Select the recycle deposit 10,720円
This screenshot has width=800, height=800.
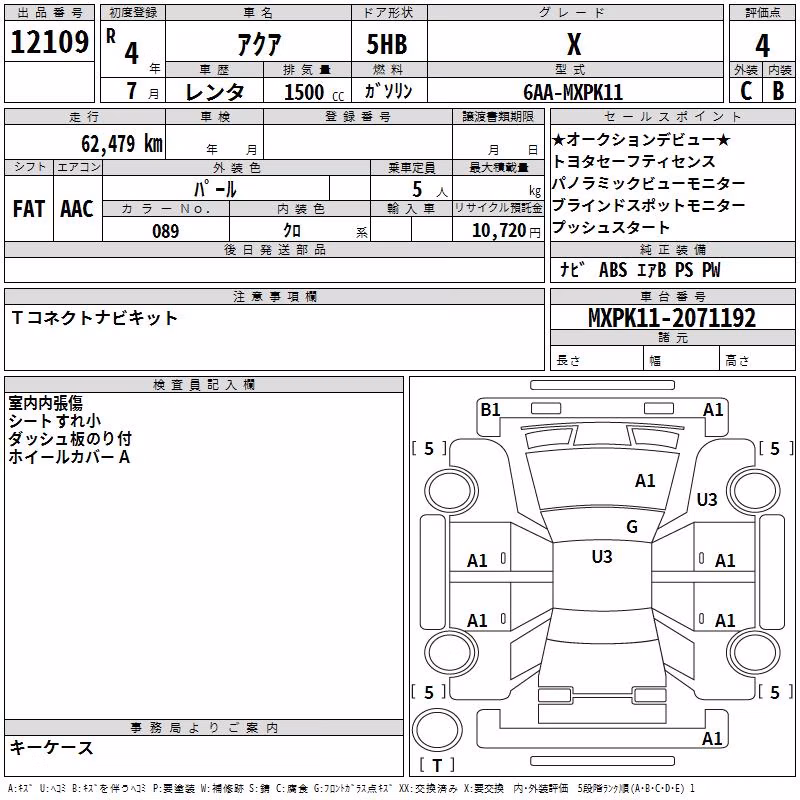point(506,231)
